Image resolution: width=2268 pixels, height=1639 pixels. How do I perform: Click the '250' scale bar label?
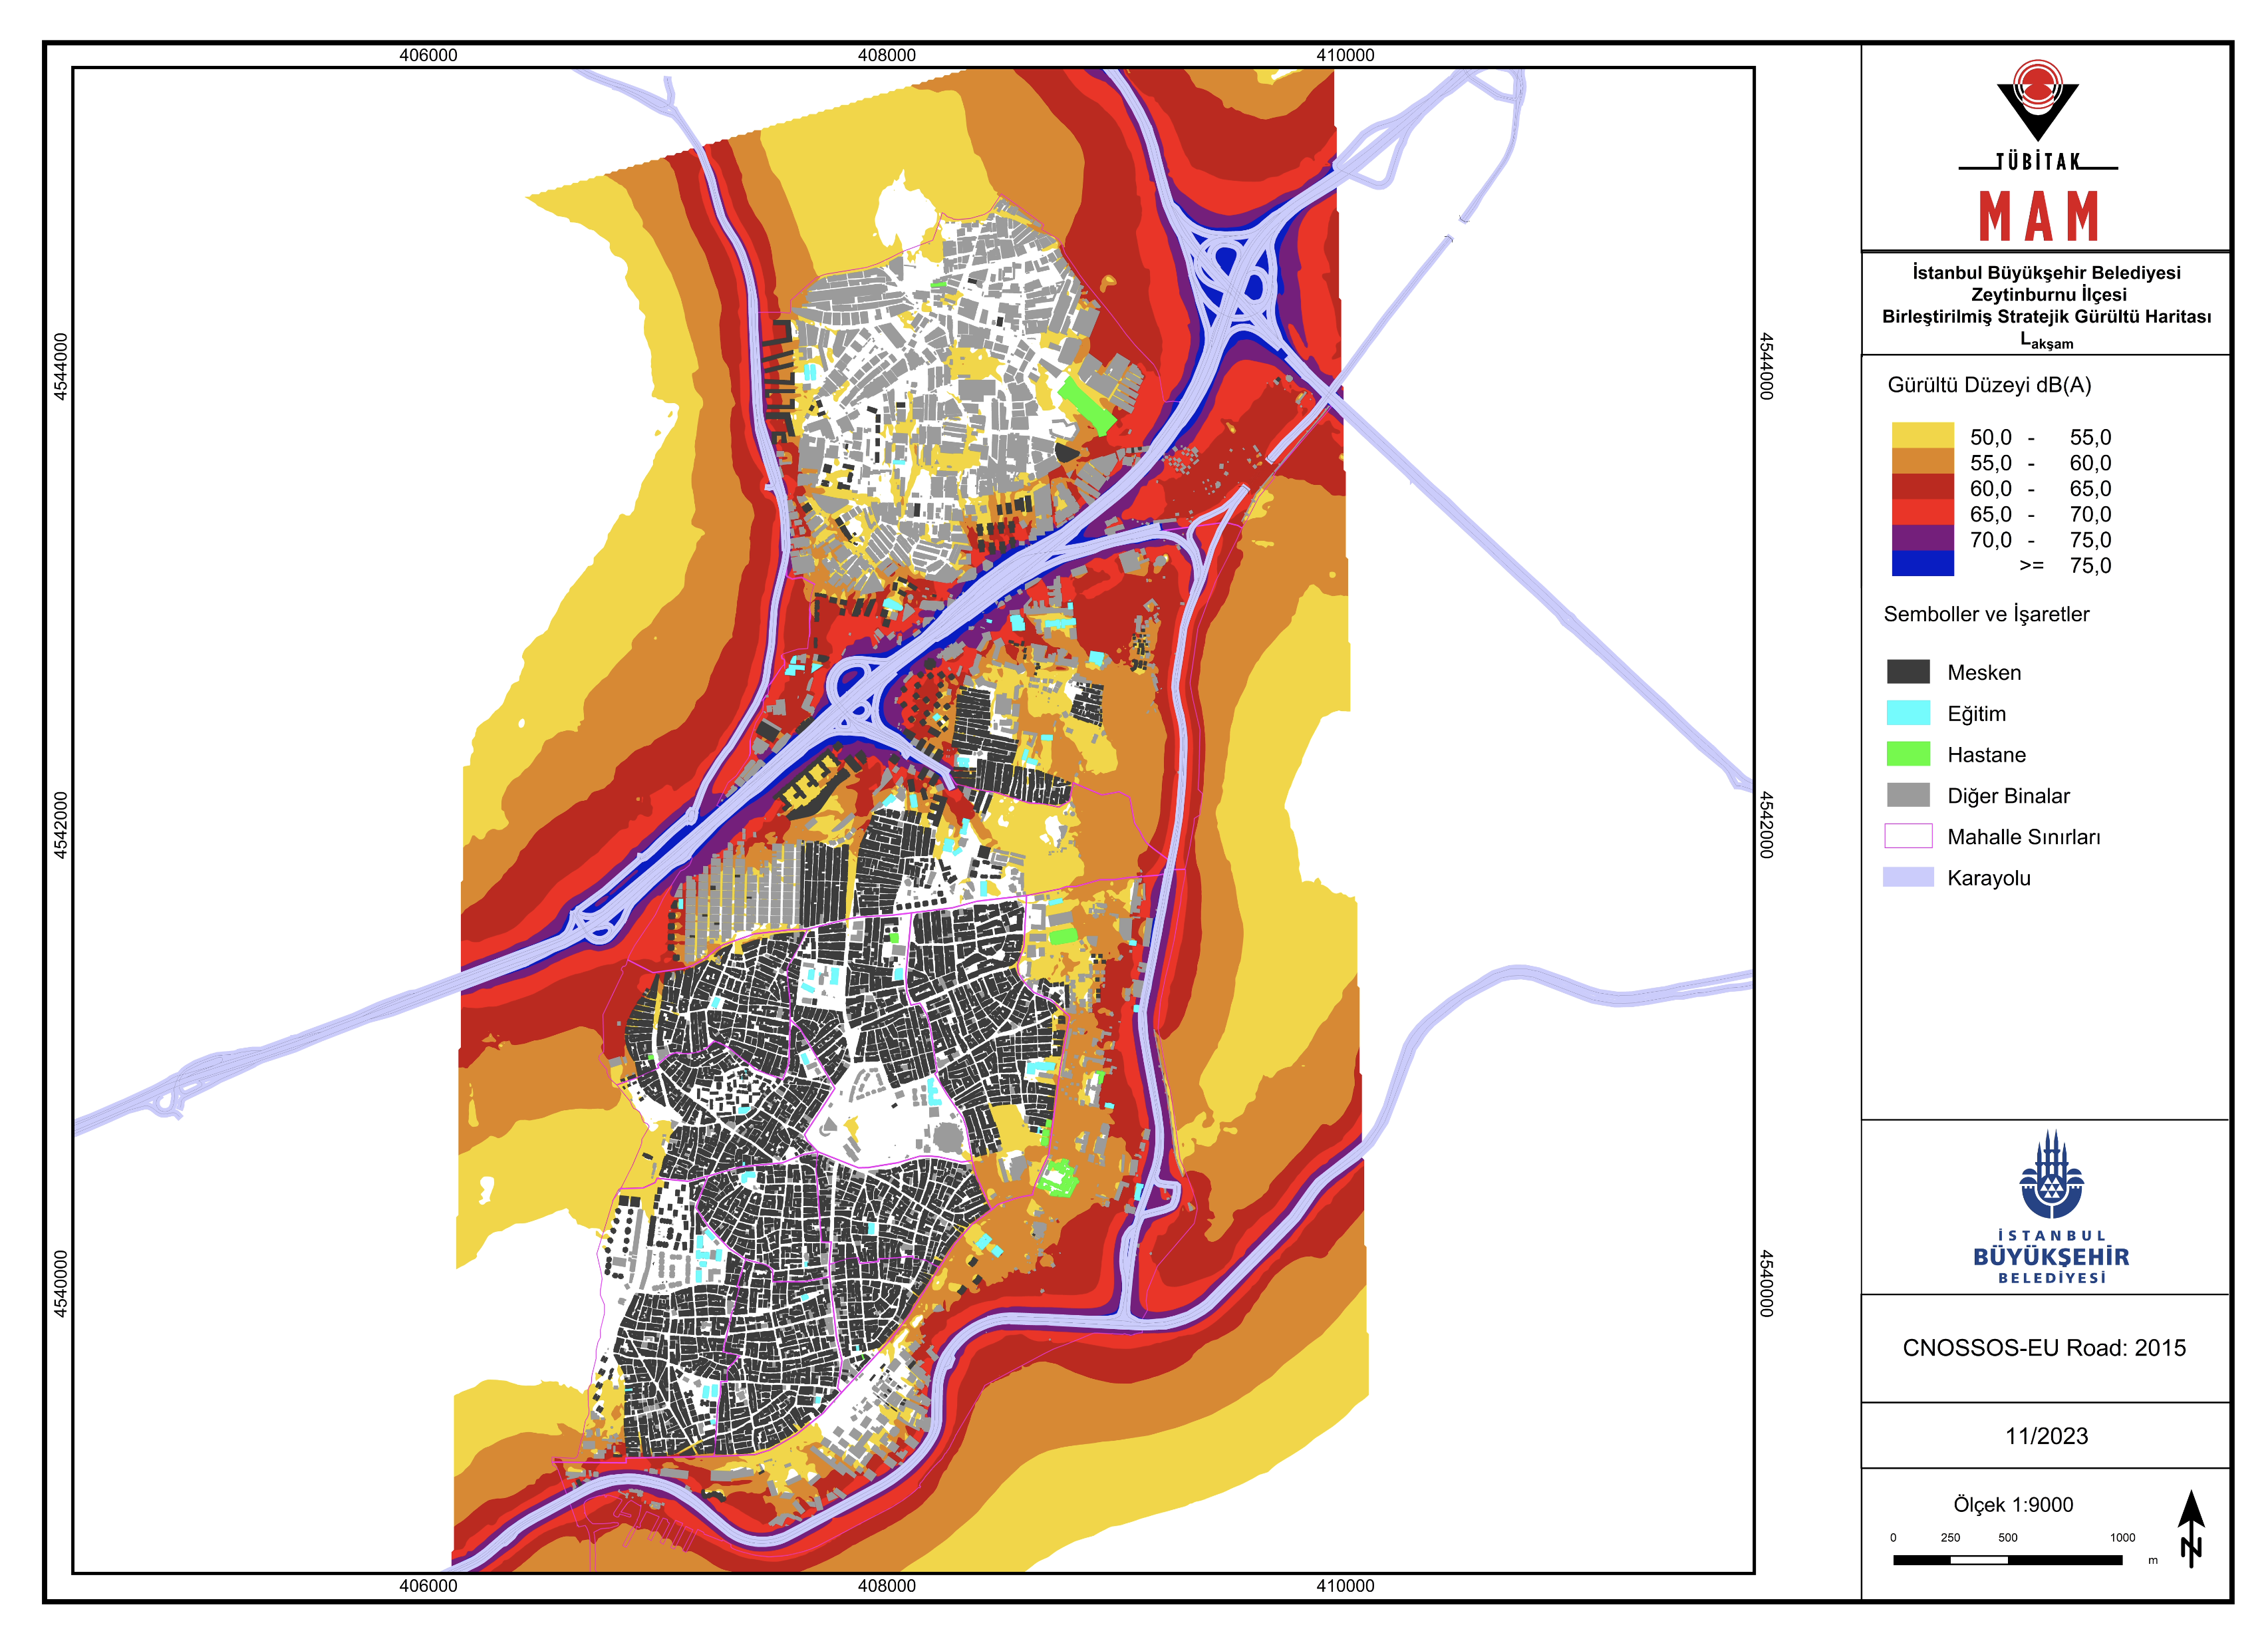tap(1950, 1538)
